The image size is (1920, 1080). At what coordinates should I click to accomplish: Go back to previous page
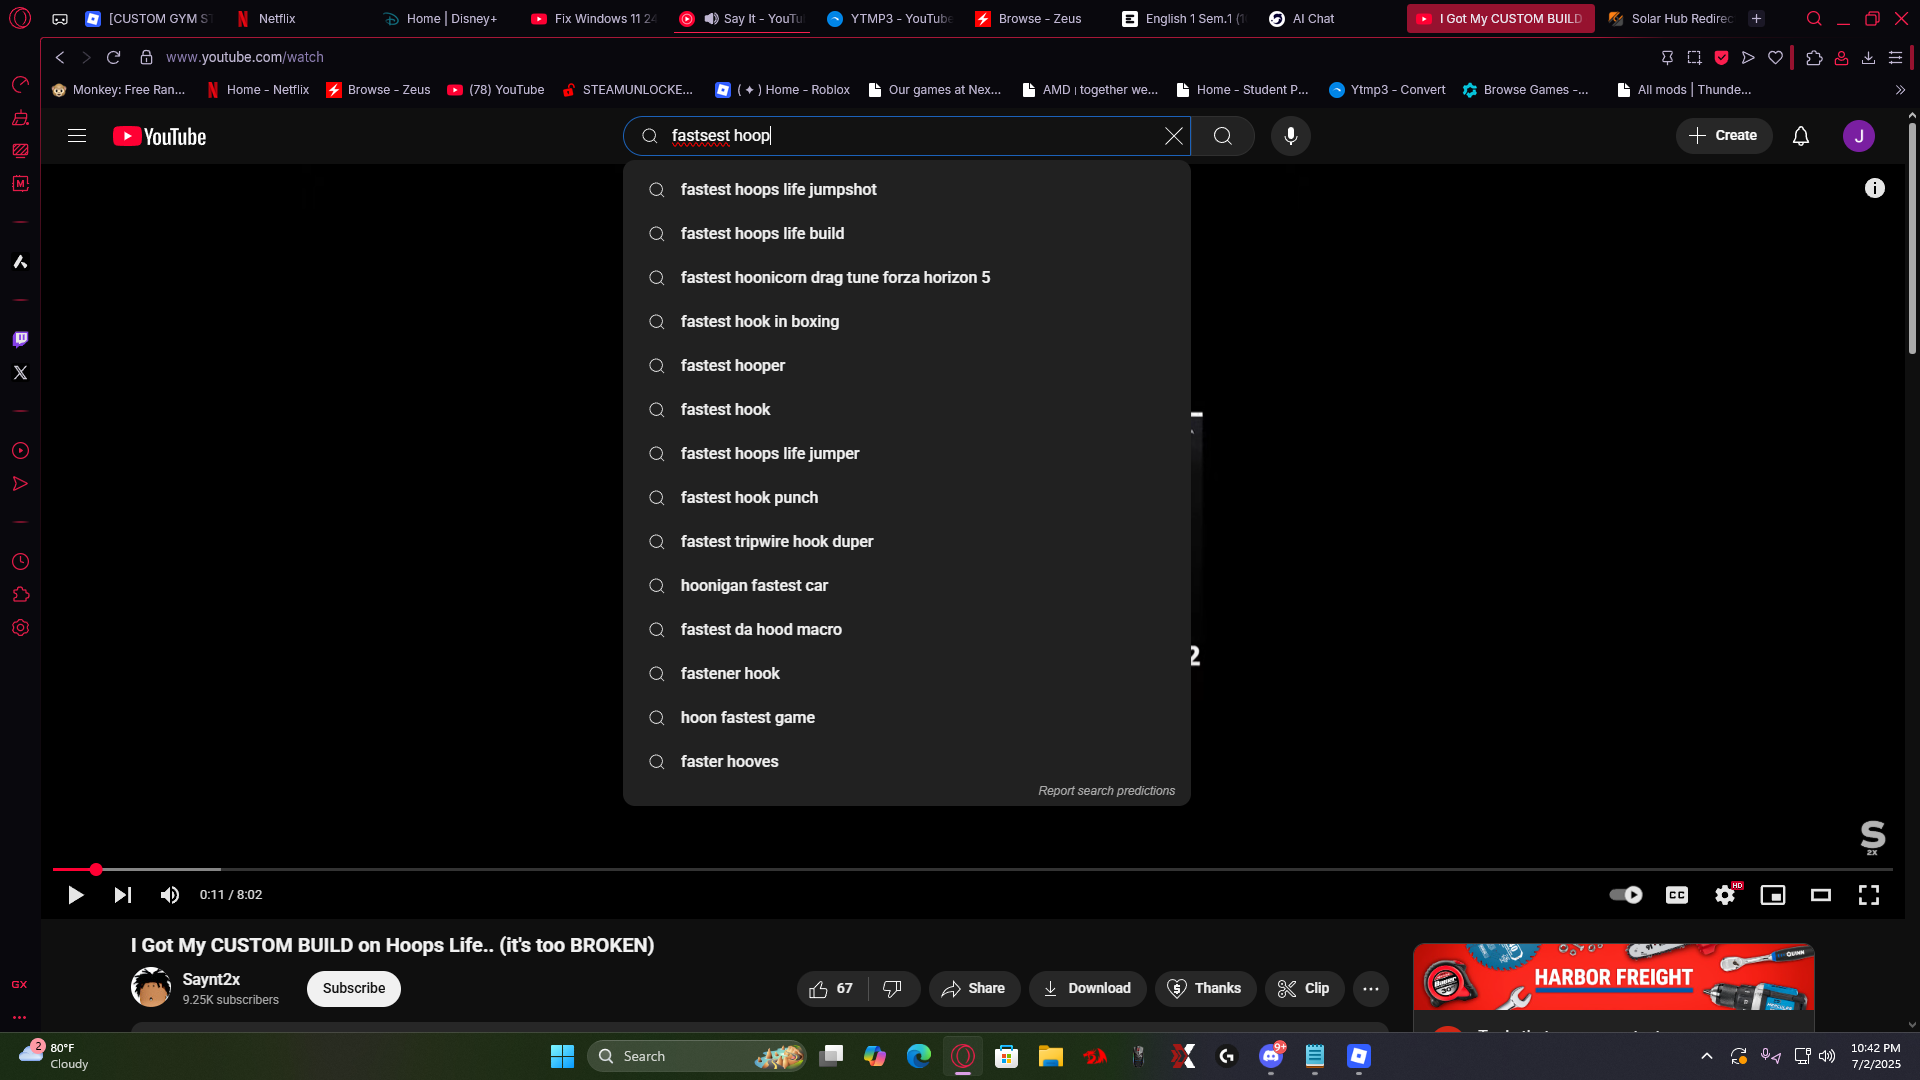[60, 58]
